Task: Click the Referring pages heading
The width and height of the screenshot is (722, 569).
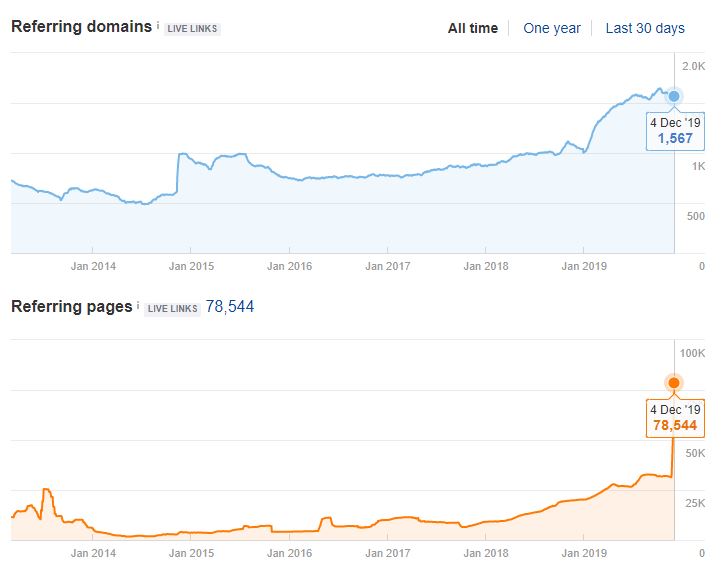Action: point(72,307)
